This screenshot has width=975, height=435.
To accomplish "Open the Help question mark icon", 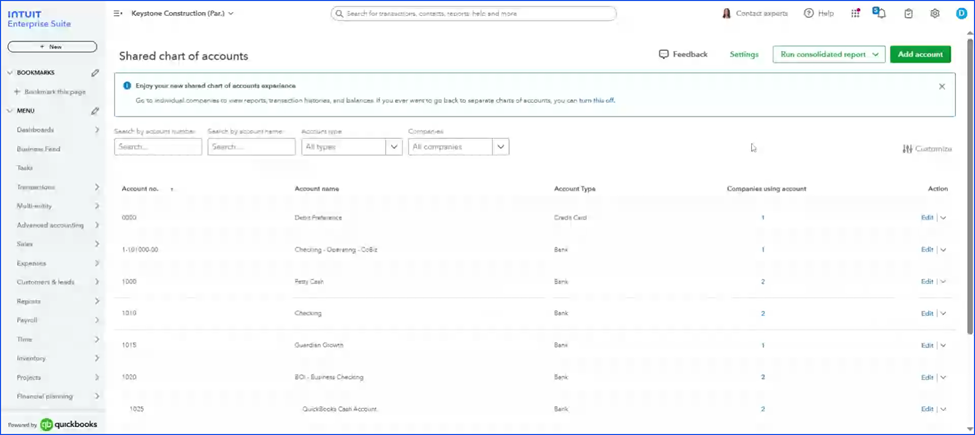I will [808, 13].
